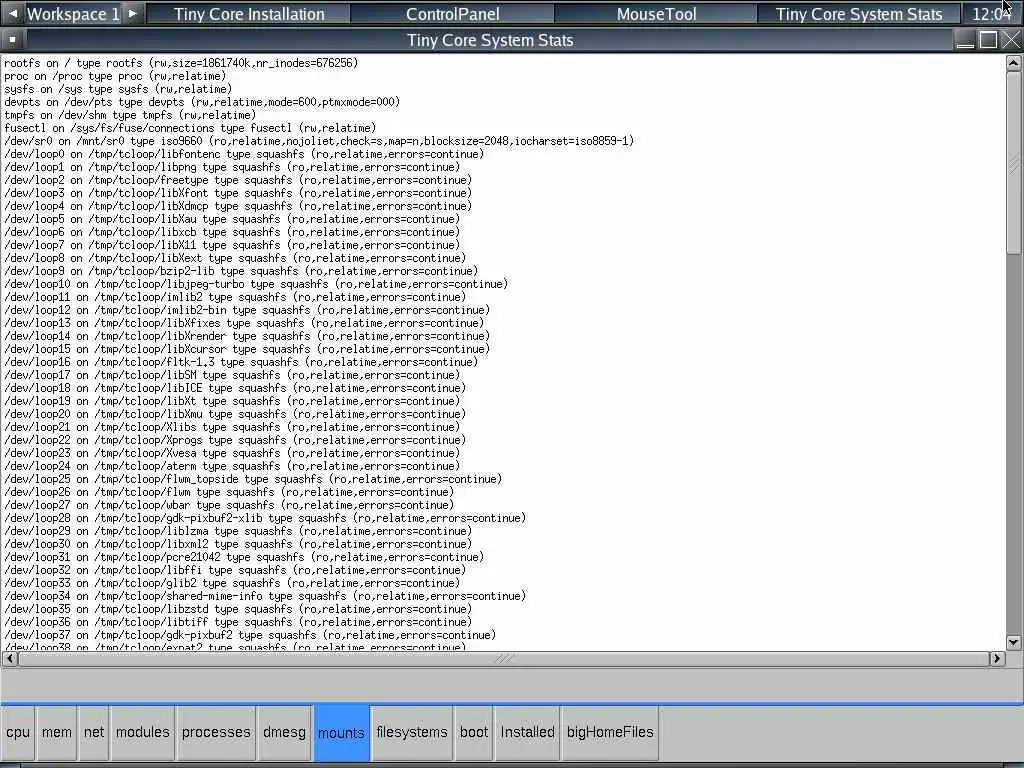Click the horizontal scrollbar left arrow

pyautogui.click(x=9, y=658)
